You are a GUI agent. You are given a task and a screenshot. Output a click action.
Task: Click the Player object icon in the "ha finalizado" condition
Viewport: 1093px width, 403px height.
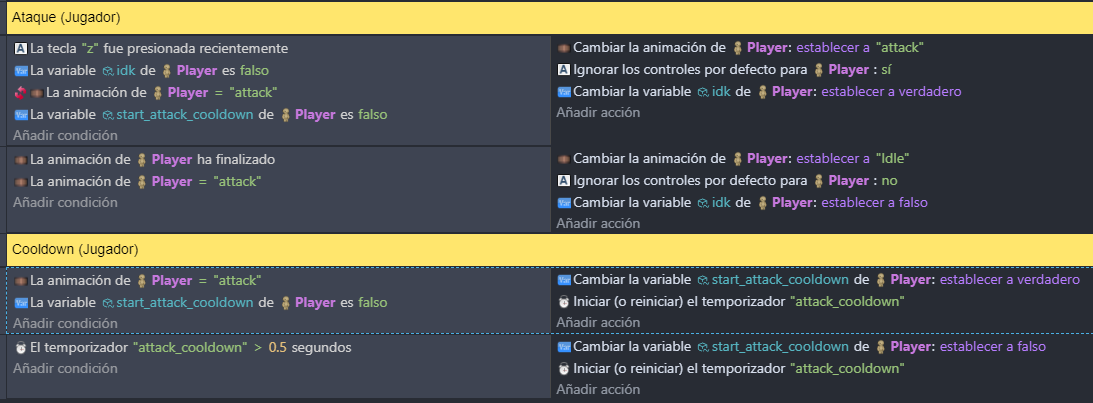pyautogui.click(x=142, y=159)
